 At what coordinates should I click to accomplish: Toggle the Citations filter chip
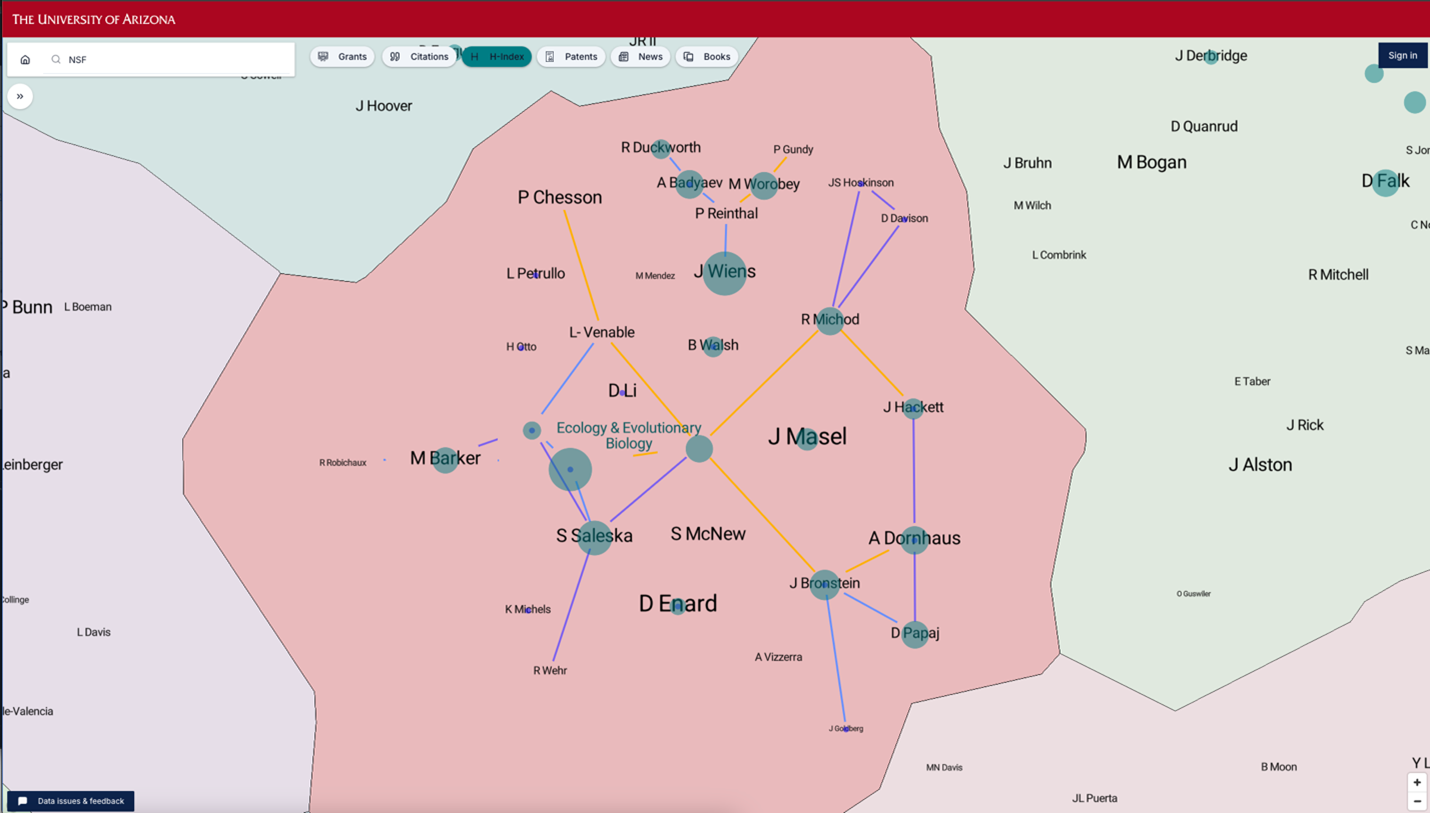click(x=419, y=57)
